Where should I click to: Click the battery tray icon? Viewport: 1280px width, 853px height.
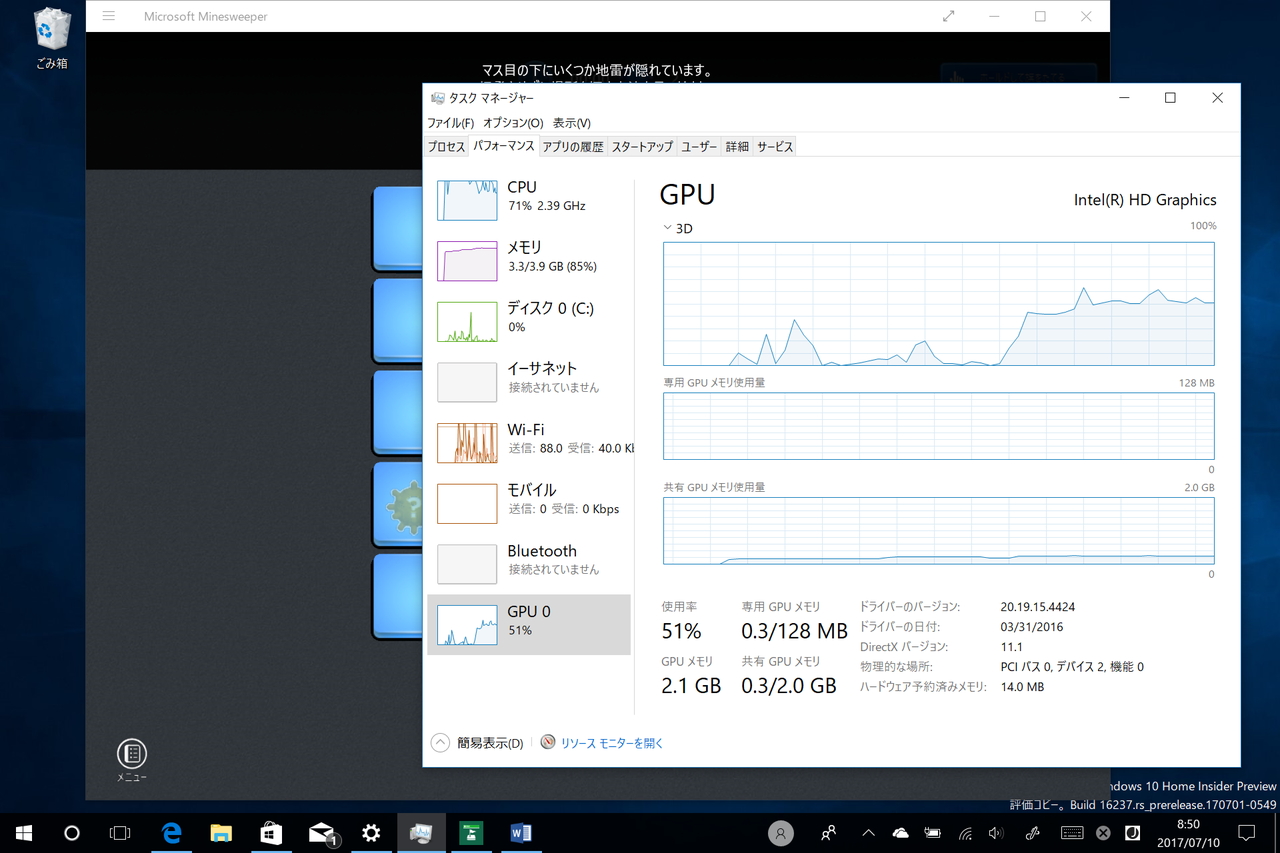click(x=932, y=833)
